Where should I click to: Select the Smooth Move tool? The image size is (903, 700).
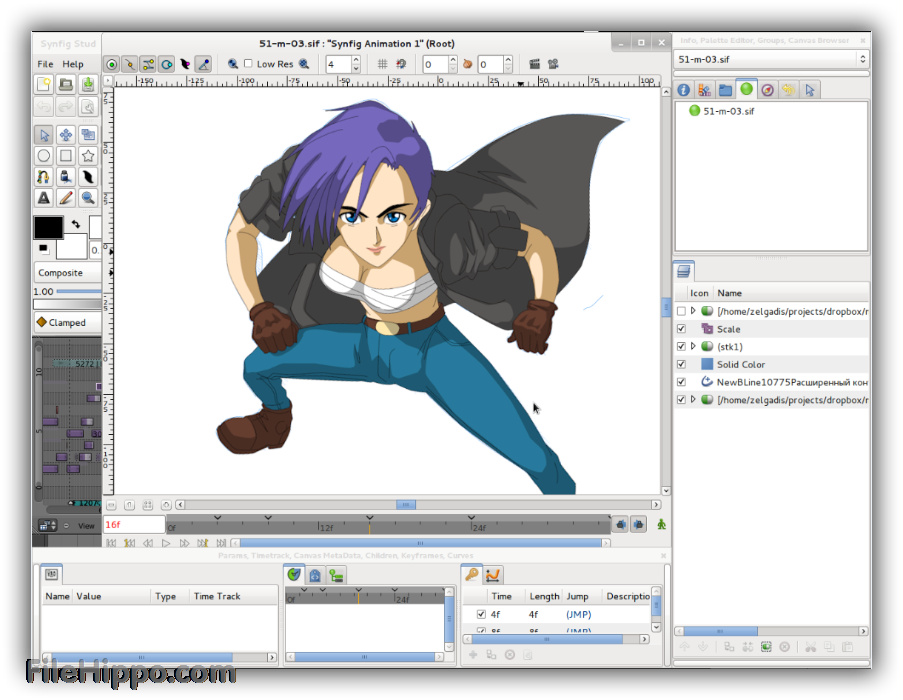point(66,135)
